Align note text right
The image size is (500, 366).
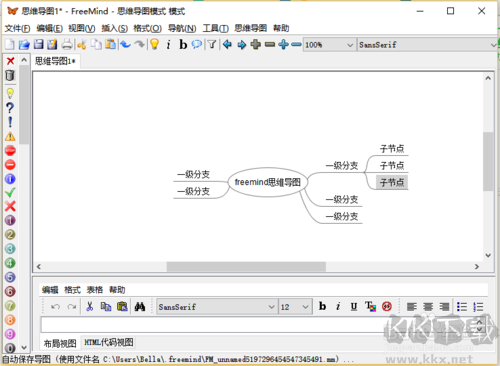[x=444, y=307]
